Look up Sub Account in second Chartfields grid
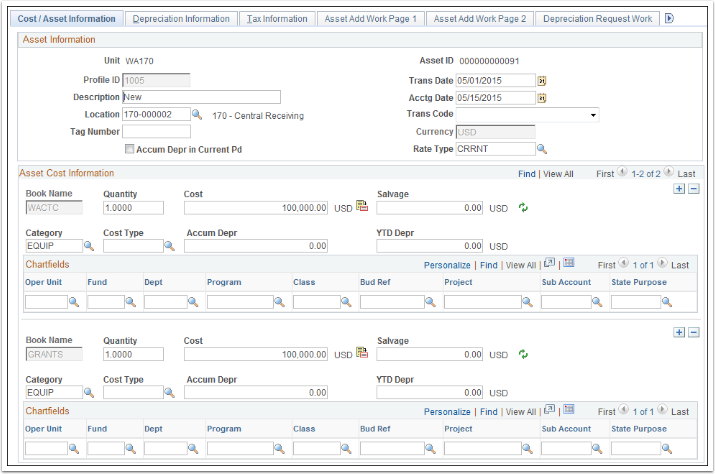Image resolution: width=715 pixels, height=474 pixels. pyautogui.click(x=597, y=449)
